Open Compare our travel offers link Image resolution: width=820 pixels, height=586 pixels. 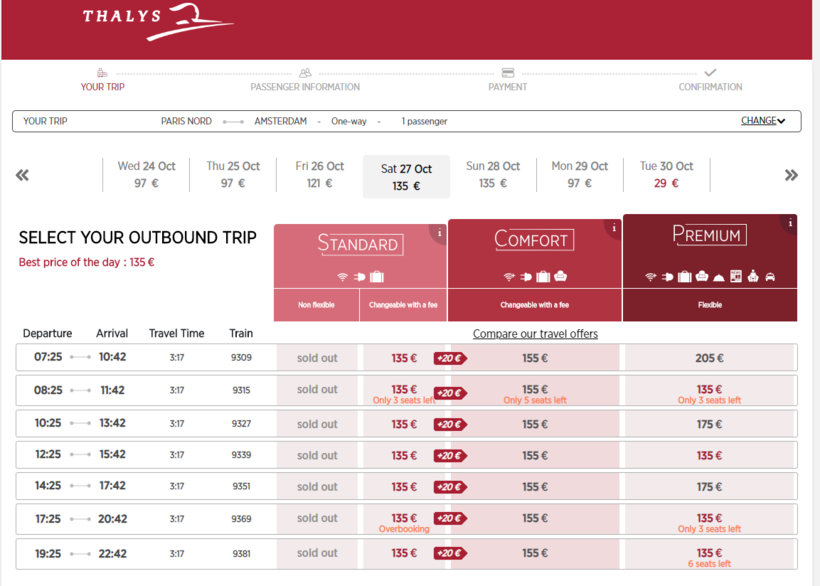tap(535, 333)
